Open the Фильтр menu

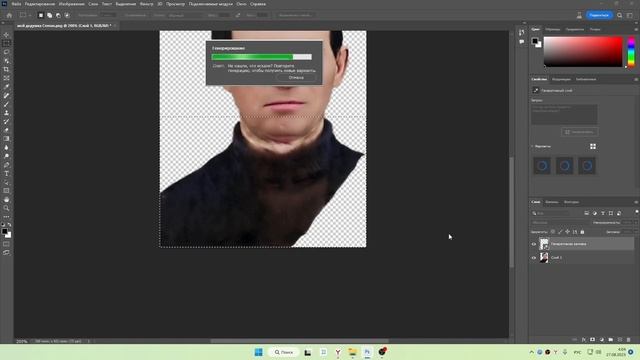(147, 4)
